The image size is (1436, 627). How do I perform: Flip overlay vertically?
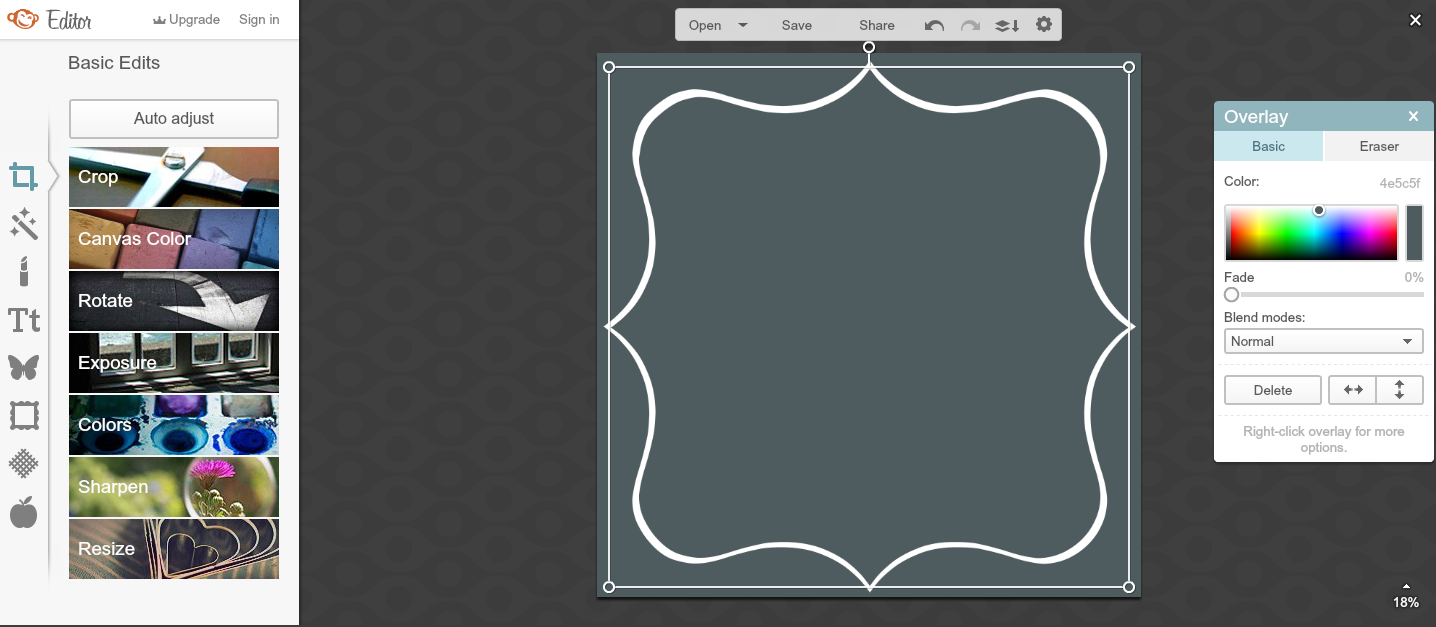pos(1400,390)
